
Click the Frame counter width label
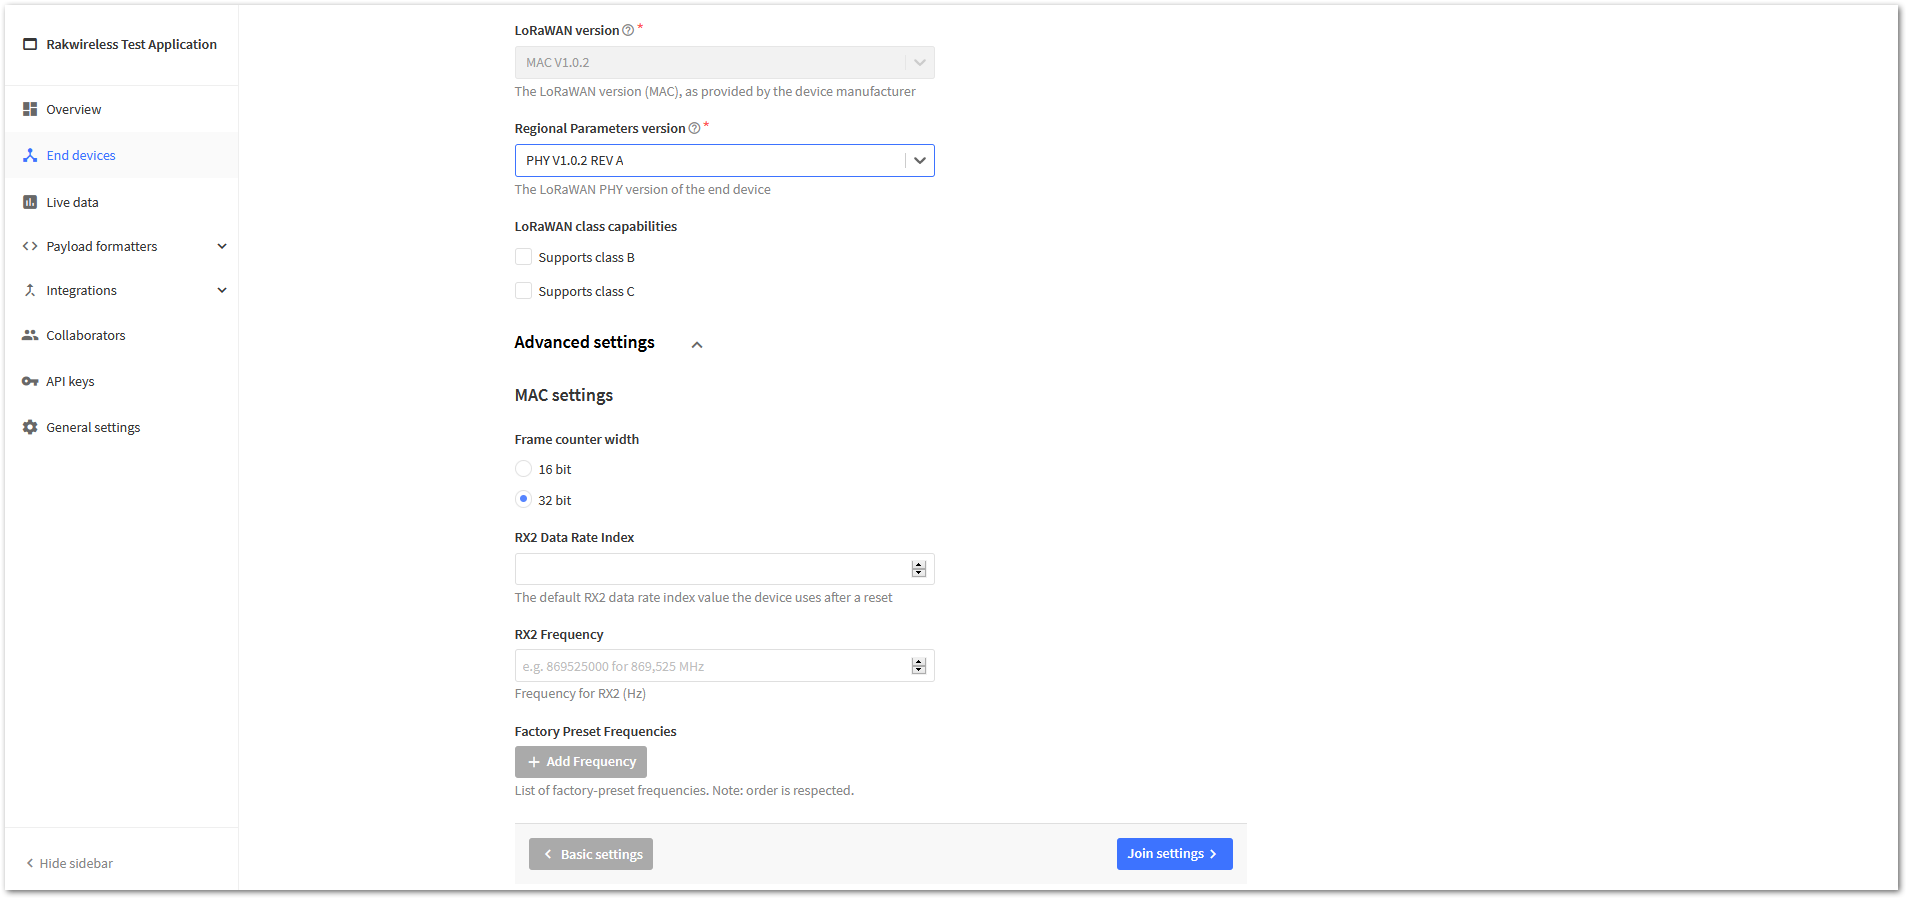[576, 439]
